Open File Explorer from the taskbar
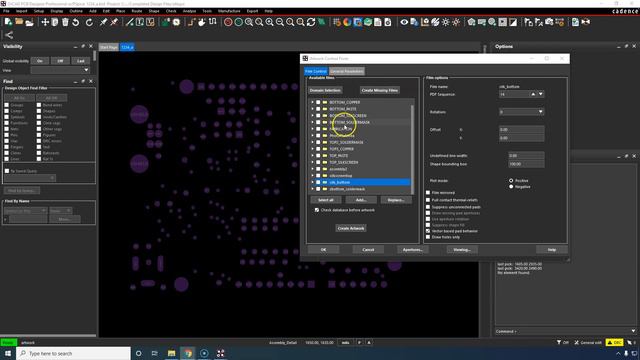Viewport: 640px width, 360px height. point(171,353)
